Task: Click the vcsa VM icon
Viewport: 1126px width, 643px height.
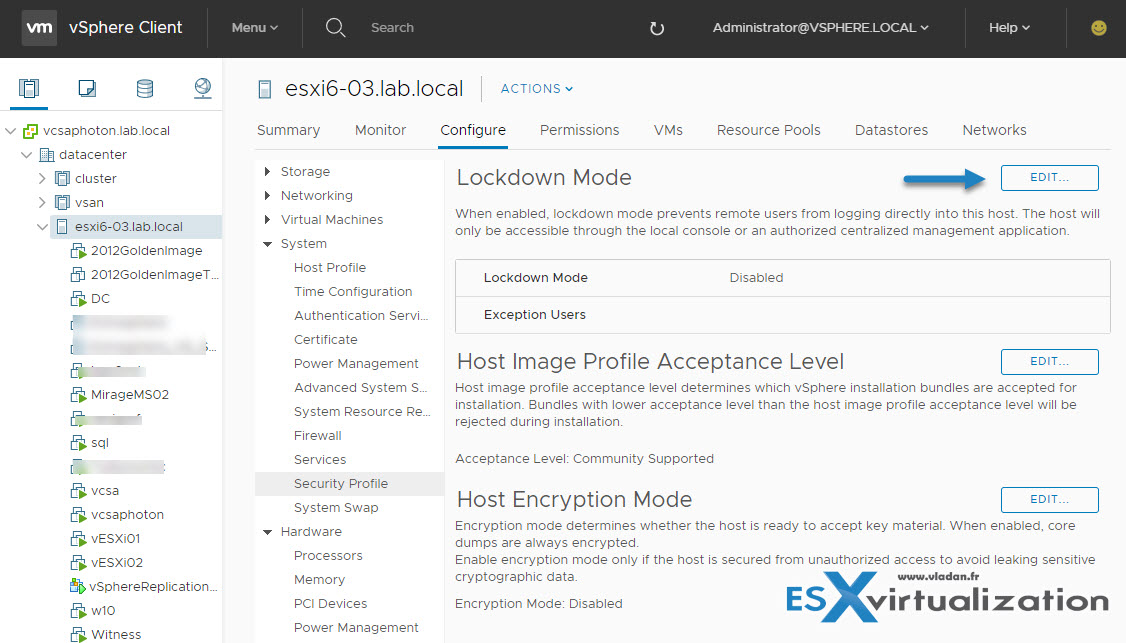Action: (78, 491)
